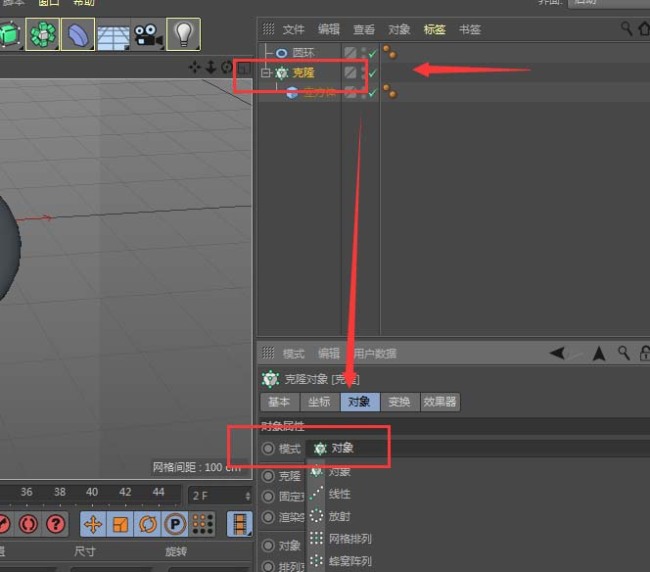Switch to the 变换 tab
Image resolution: width=650 pixels, height=572 pixels.
pyautogui.click(x=400, y=402)
